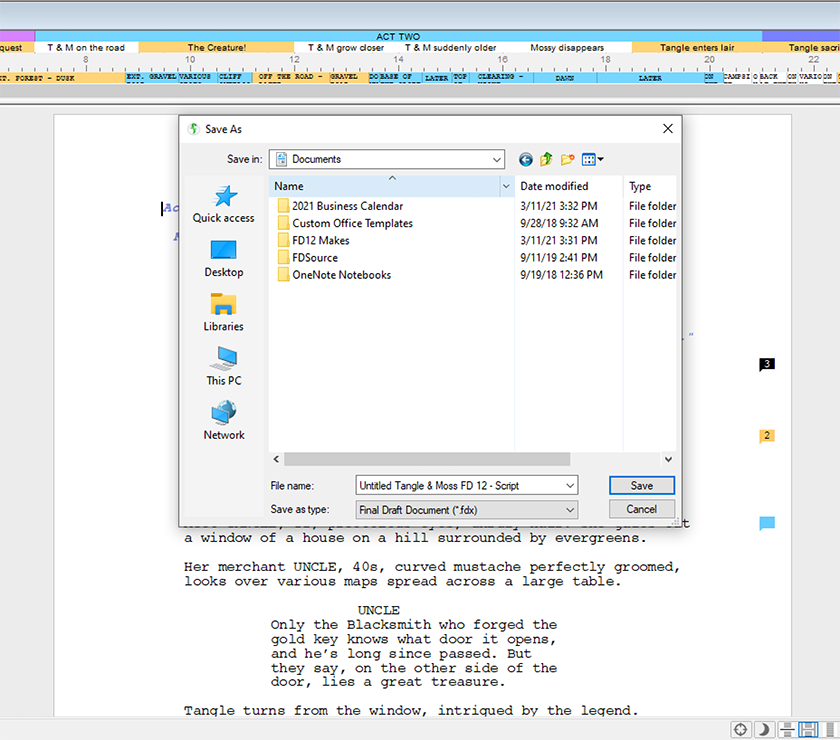Click the File name input field

click(458, 485)
